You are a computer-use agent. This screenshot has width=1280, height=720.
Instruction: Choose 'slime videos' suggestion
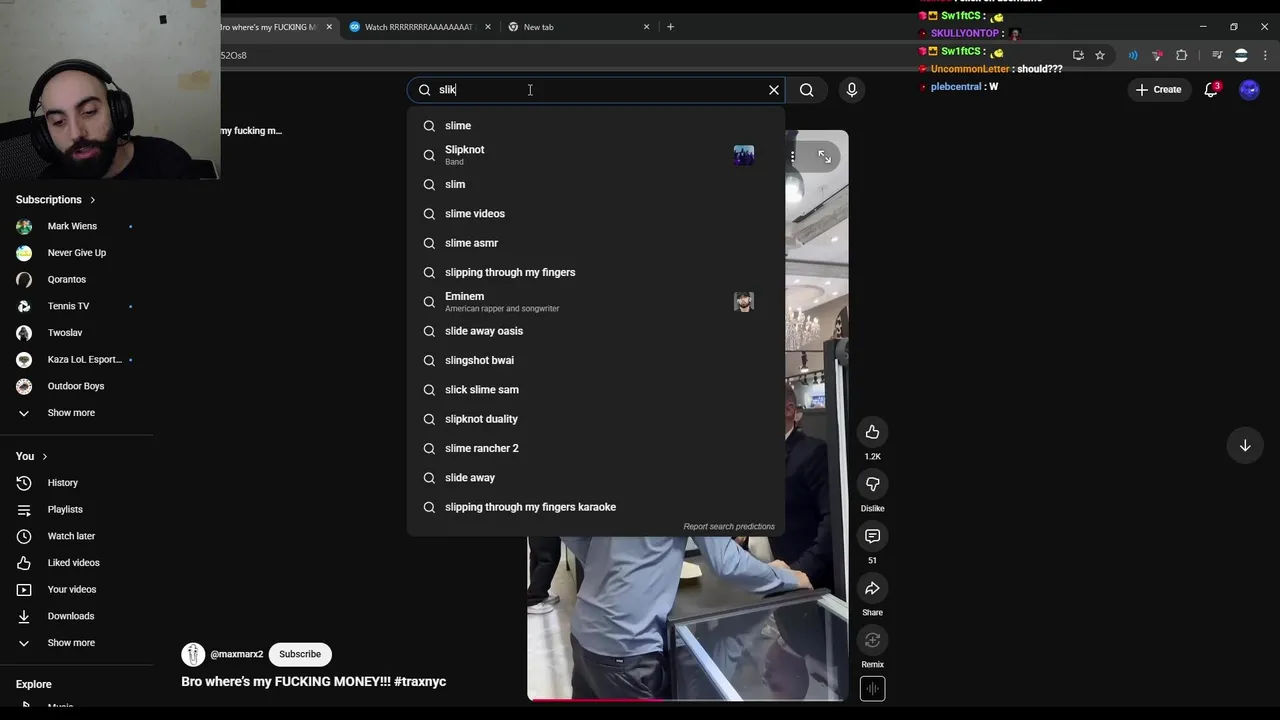pyautogui.click(x=595, y=214)
